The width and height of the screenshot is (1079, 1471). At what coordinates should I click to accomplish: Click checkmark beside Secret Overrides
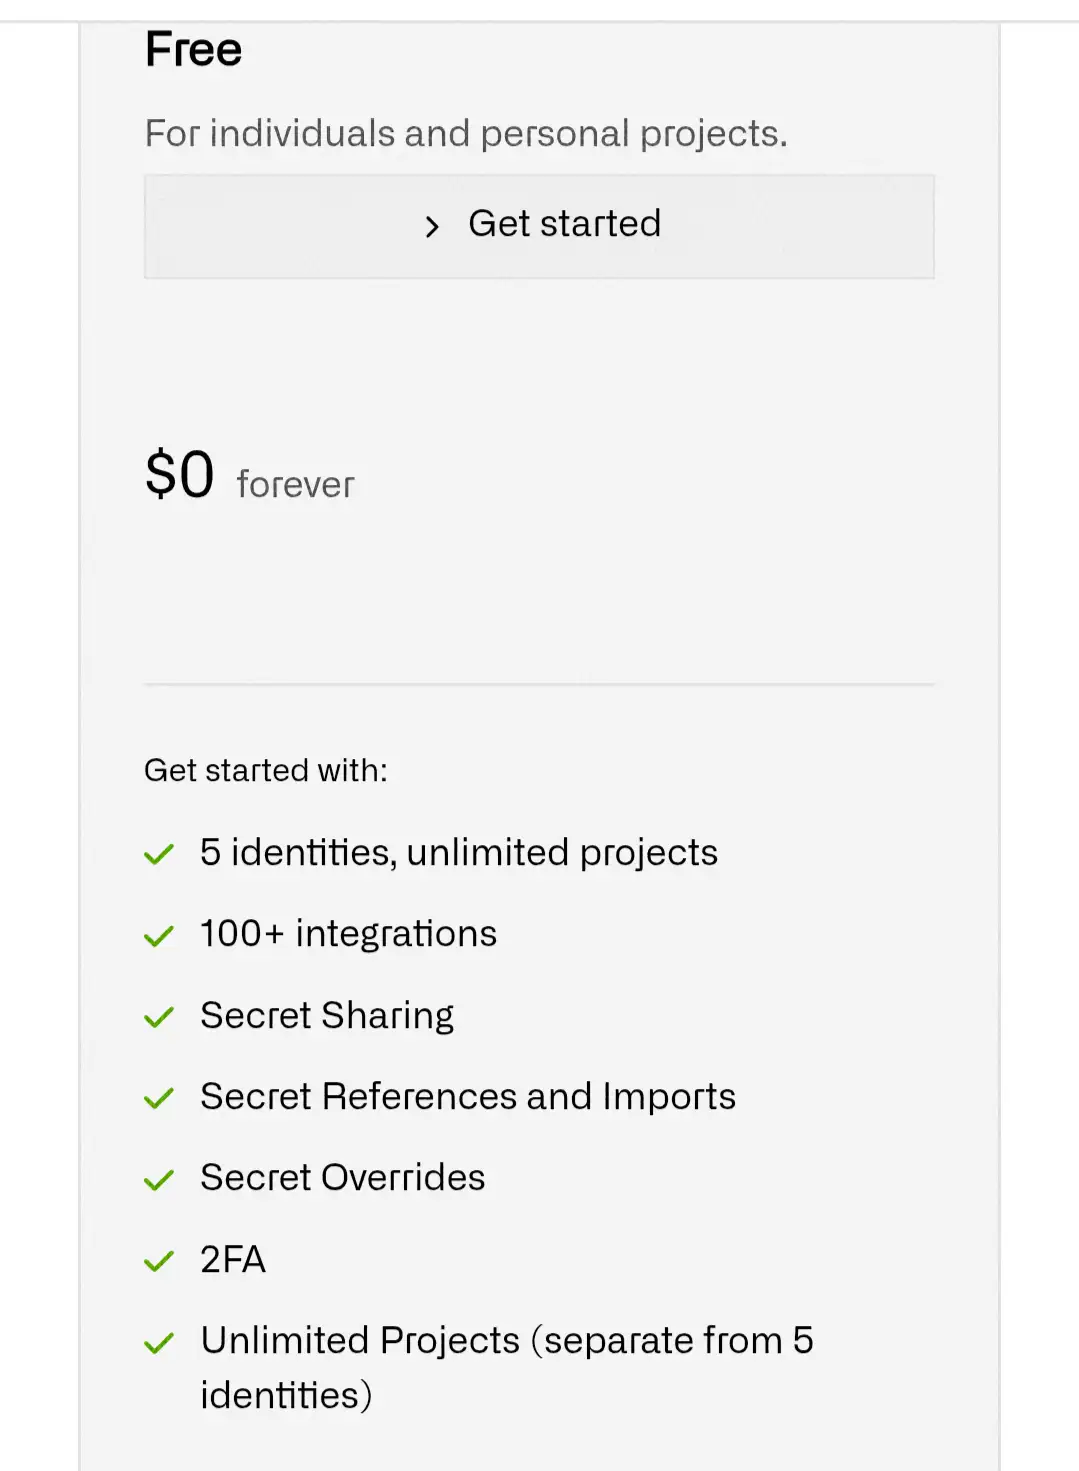tap(159, 1180)
